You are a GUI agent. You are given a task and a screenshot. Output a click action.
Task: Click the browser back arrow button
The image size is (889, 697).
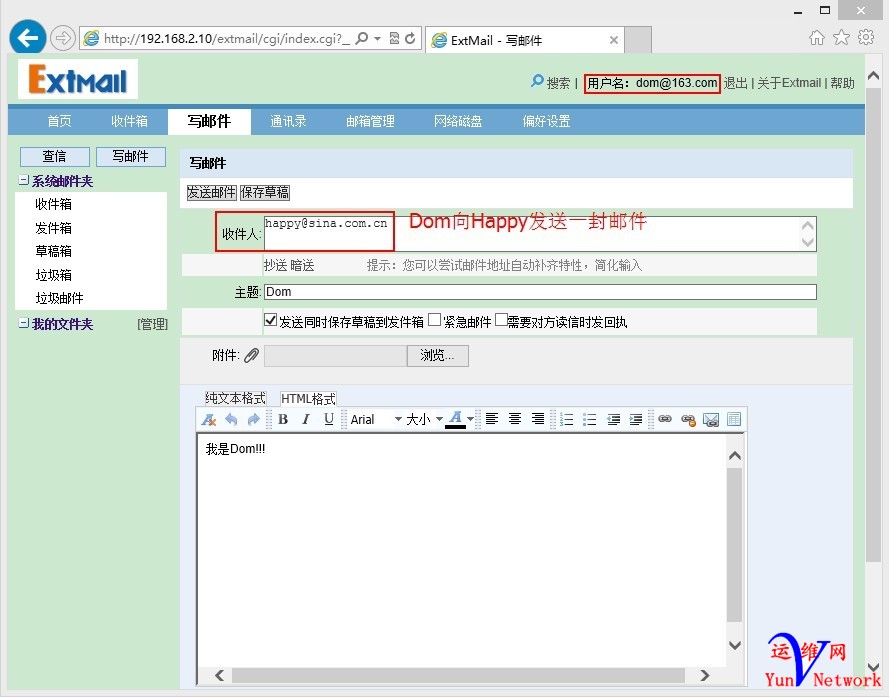pyautogui.click(x=27, y=38)
